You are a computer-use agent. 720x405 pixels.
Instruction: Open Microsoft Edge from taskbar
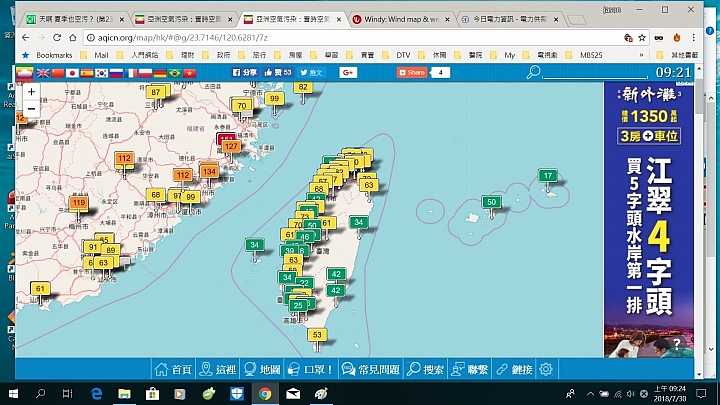point(96,394)
